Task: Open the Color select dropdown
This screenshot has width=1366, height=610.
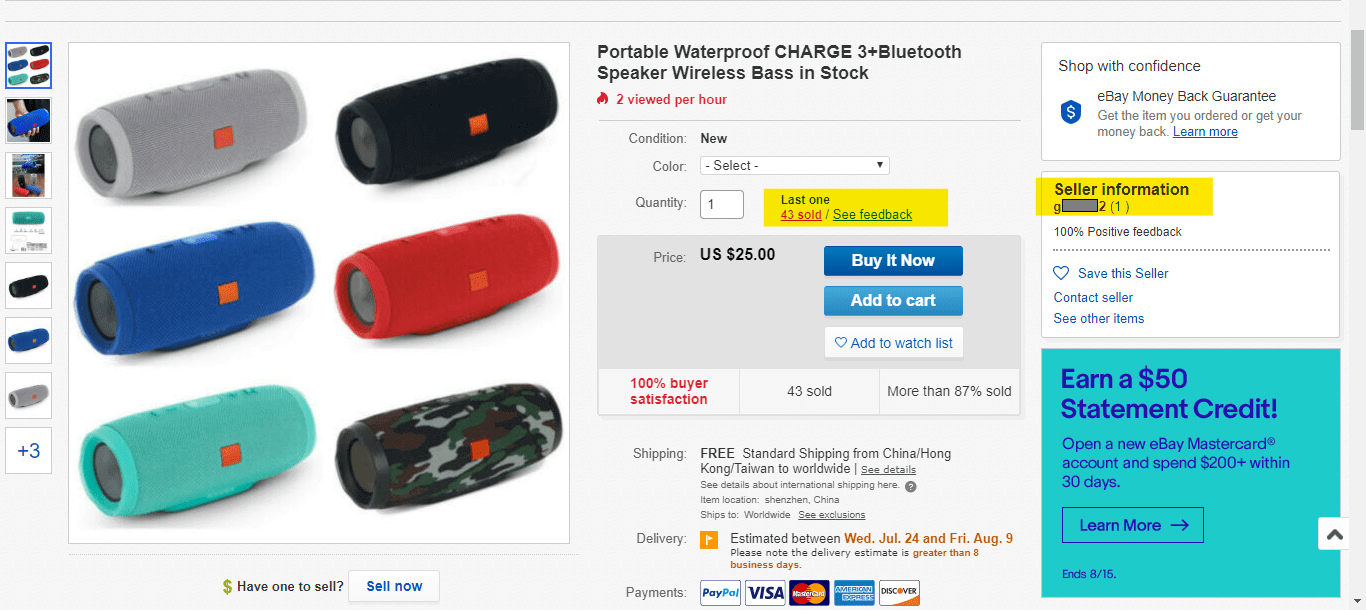Action: click(x=795, y=165)
